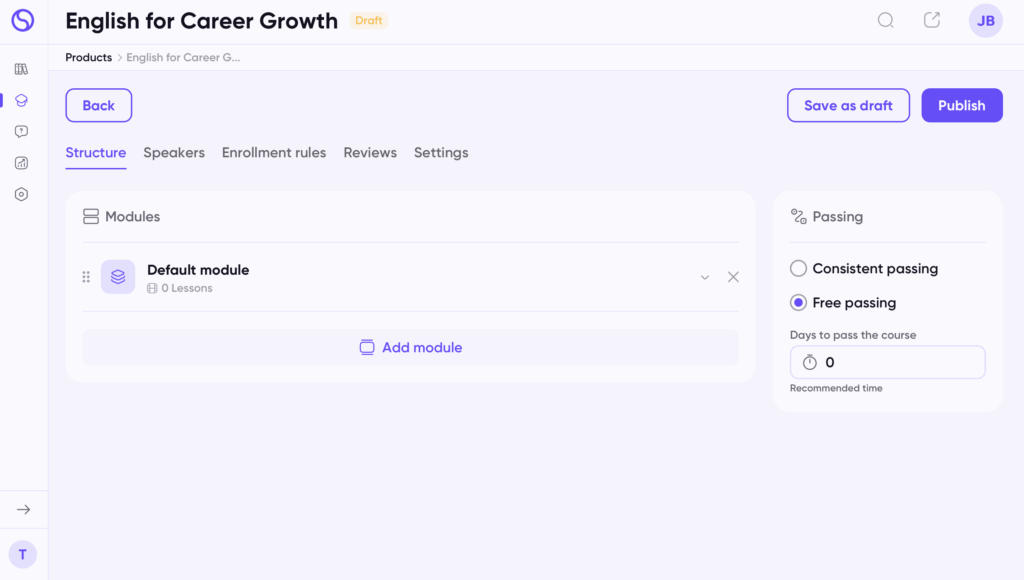
Task: Click the purple logo at top-left
Action: 23,20
